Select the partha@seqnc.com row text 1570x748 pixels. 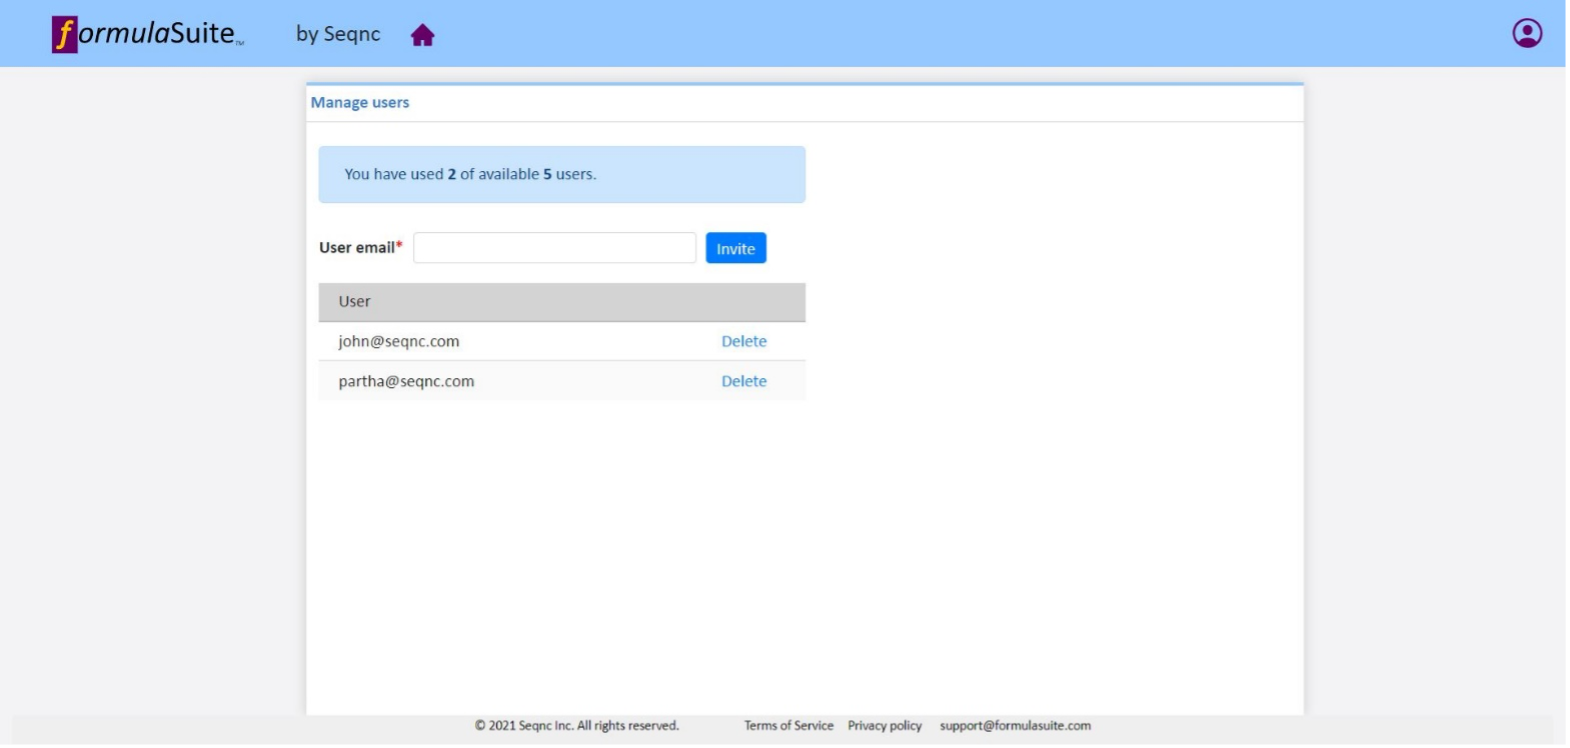click(x=406, y=381)
